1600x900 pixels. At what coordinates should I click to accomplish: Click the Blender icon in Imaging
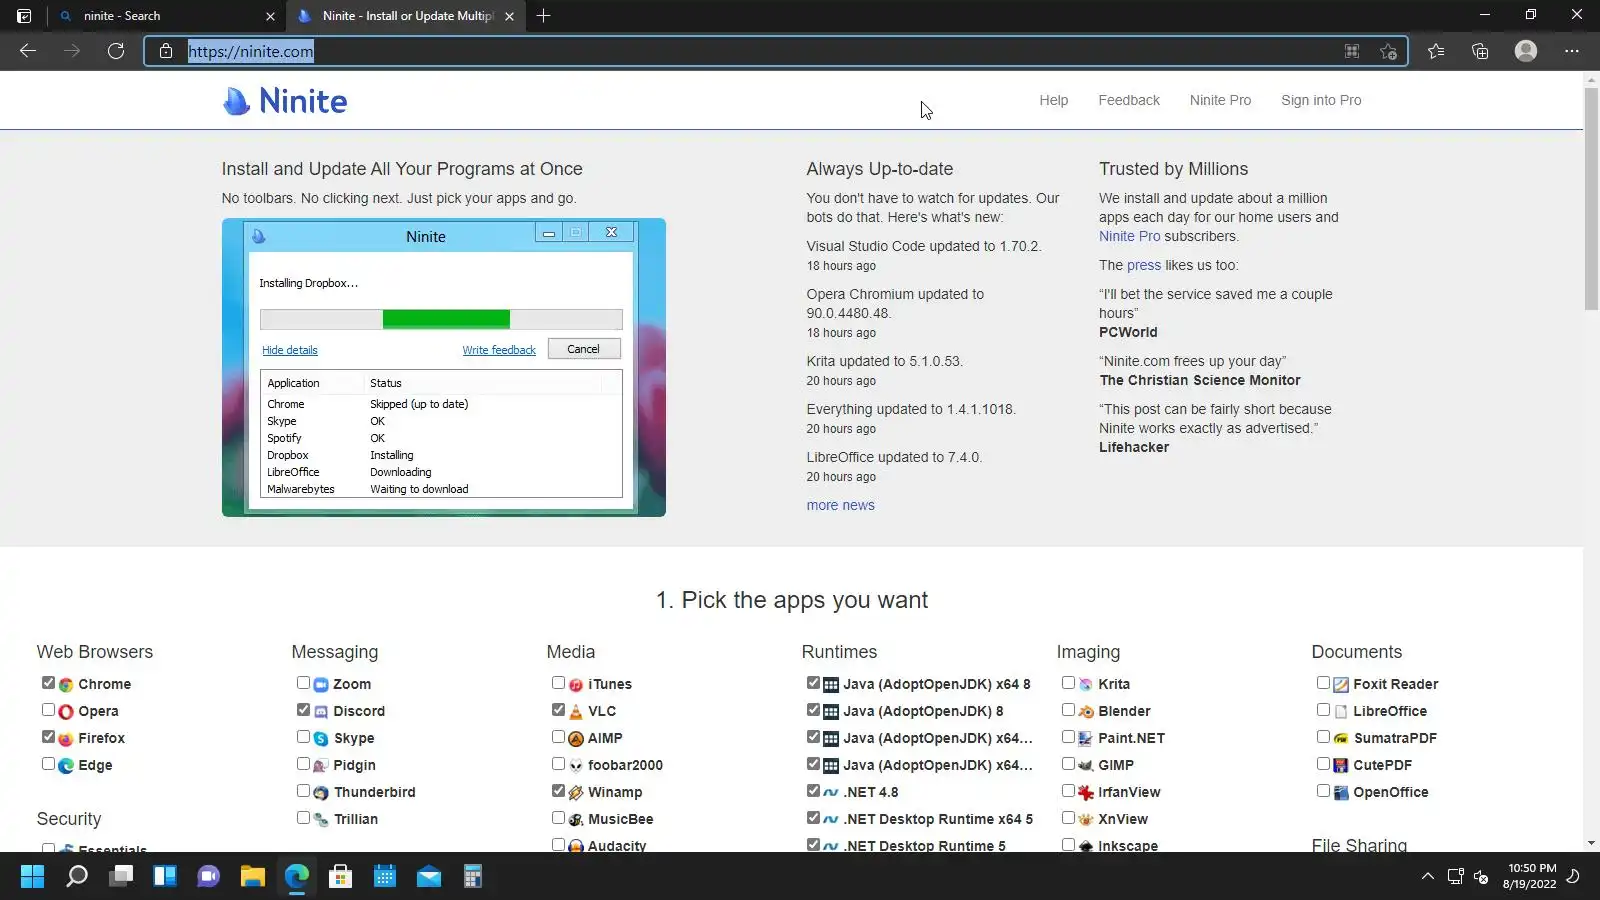(1086, 712)
